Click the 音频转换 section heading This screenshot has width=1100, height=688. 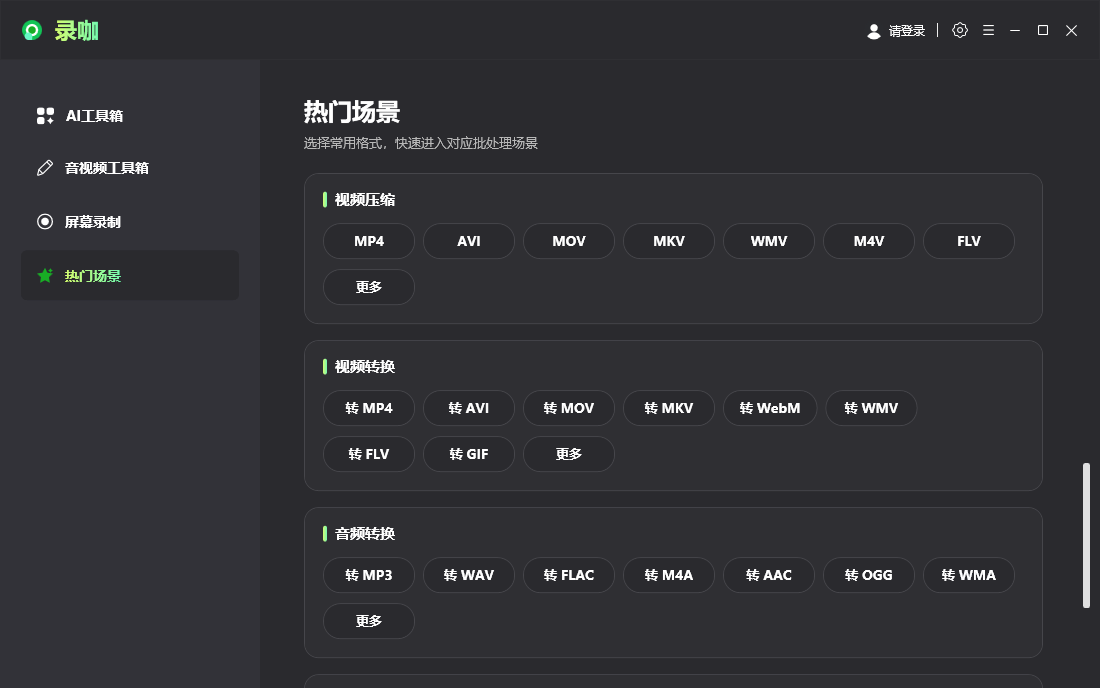[365, 534]
